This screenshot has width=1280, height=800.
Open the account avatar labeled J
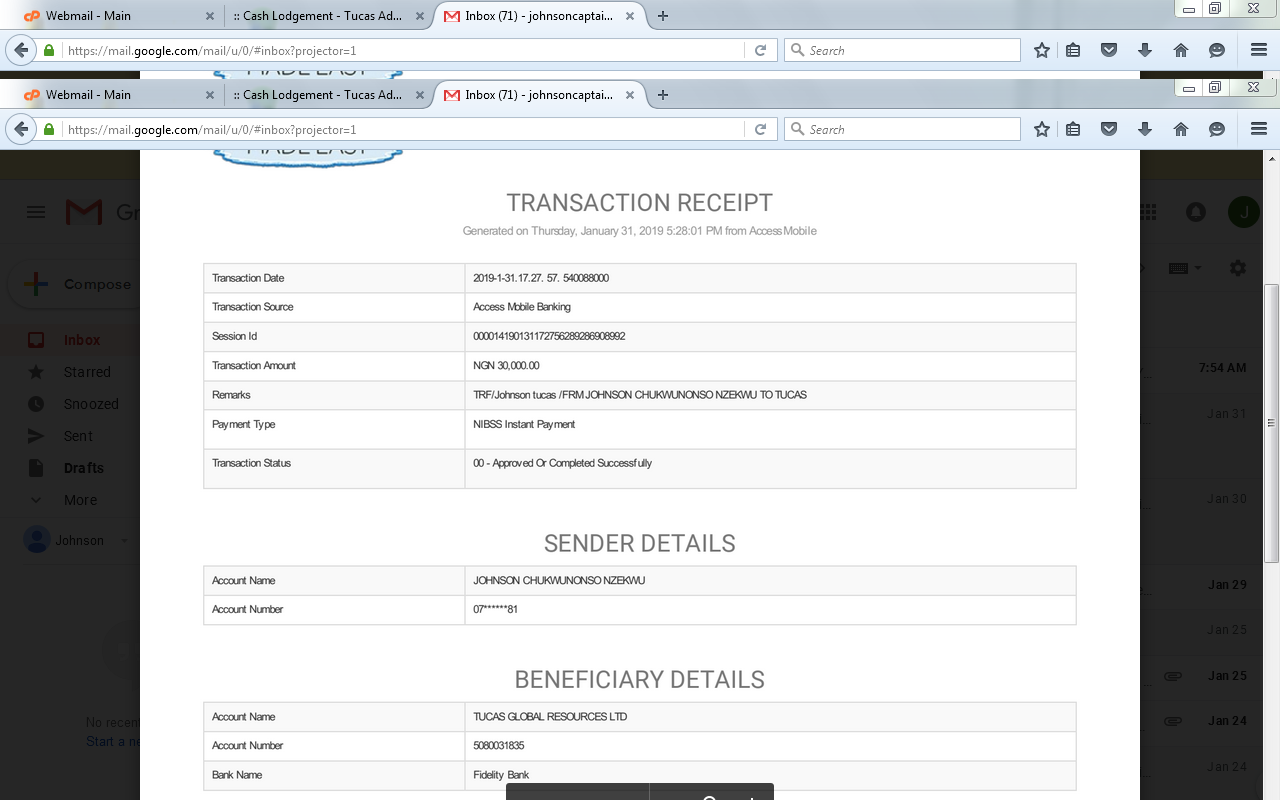(x=1243, y=212)
